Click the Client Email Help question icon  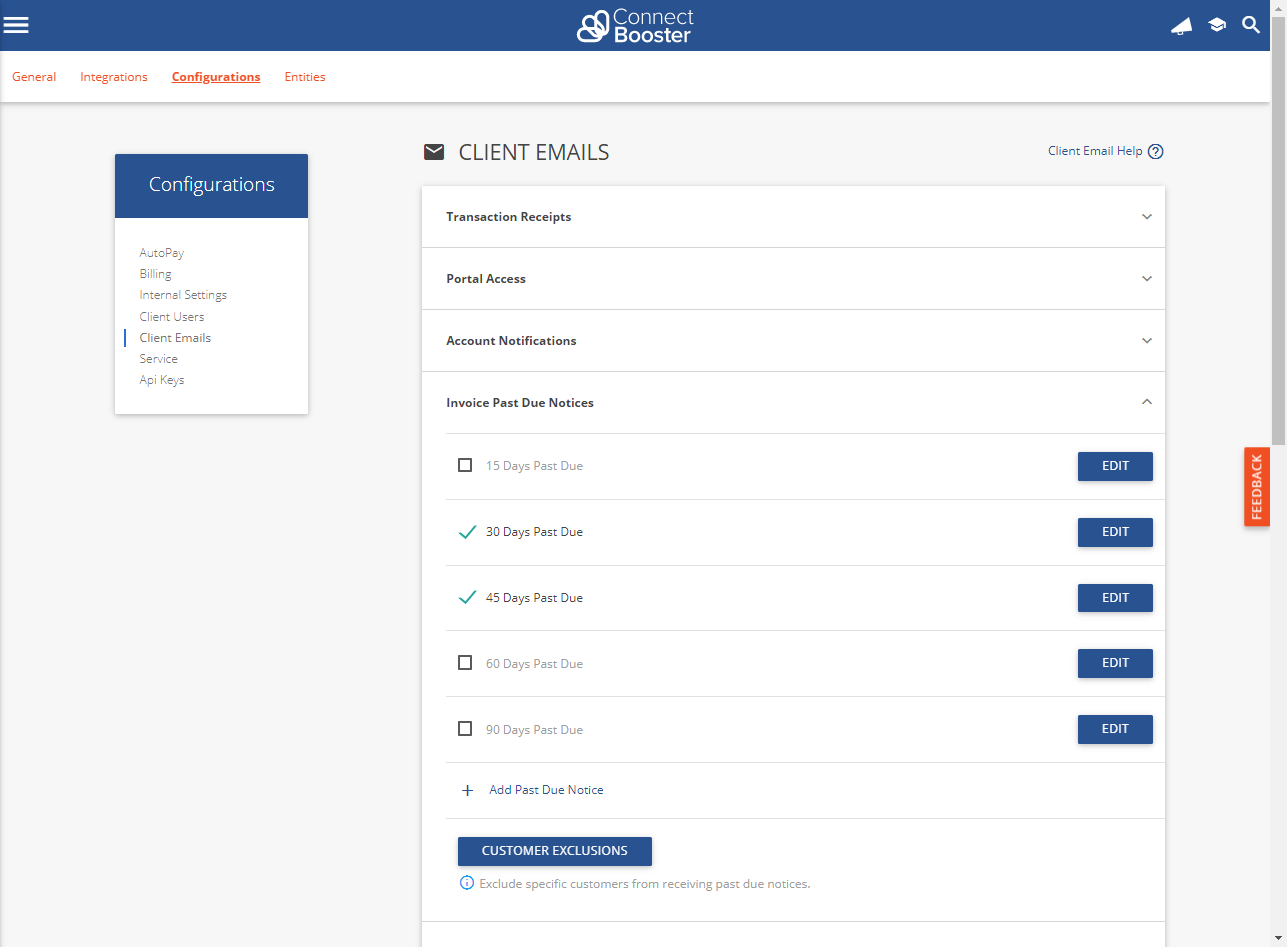click(1156, 152)
